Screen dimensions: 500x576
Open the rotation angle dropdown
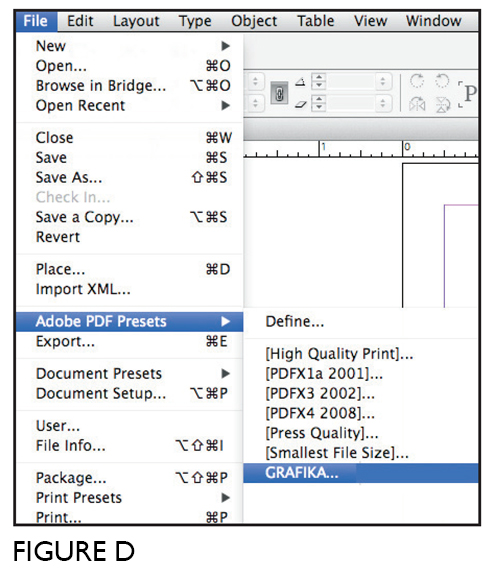pos(382,81)
